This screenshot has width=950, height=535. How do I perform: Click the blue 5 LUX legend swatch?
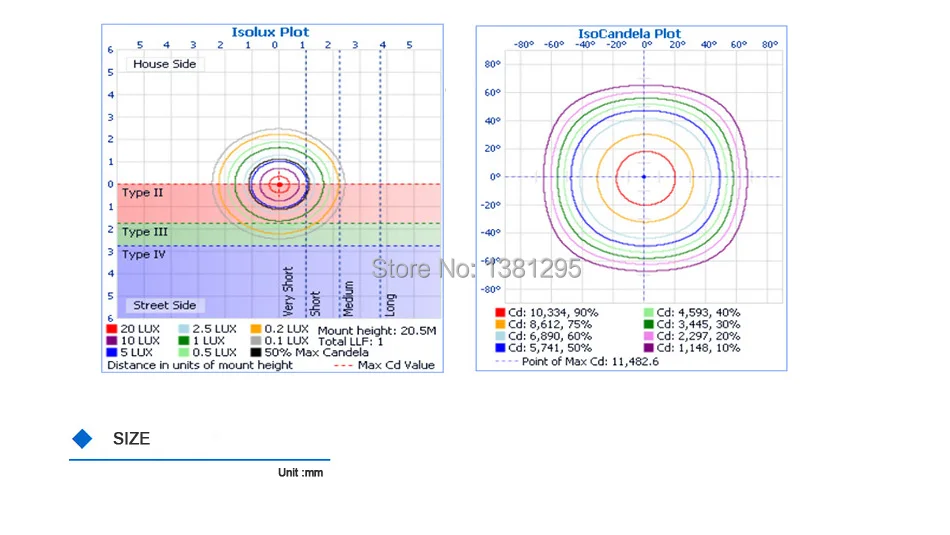tap(111, 352)
